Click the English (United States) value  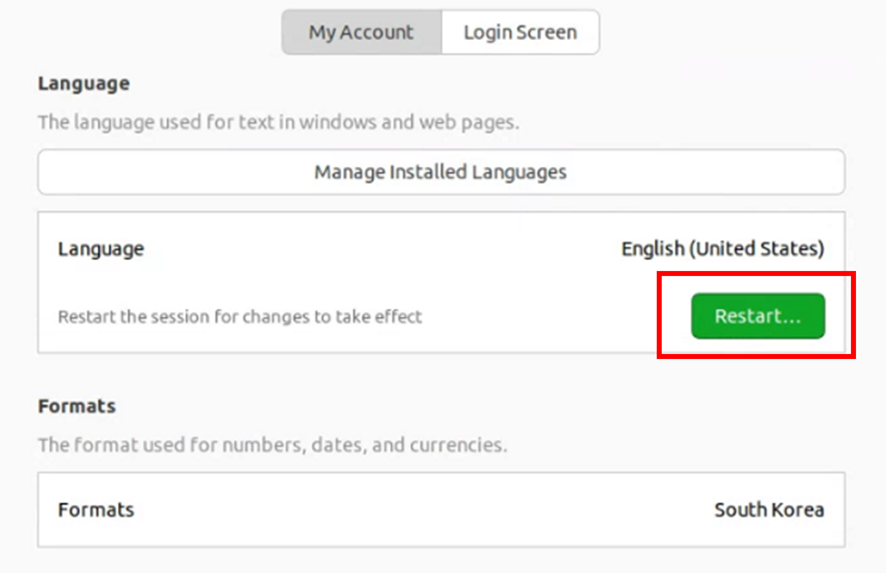[x=723, y=249]
